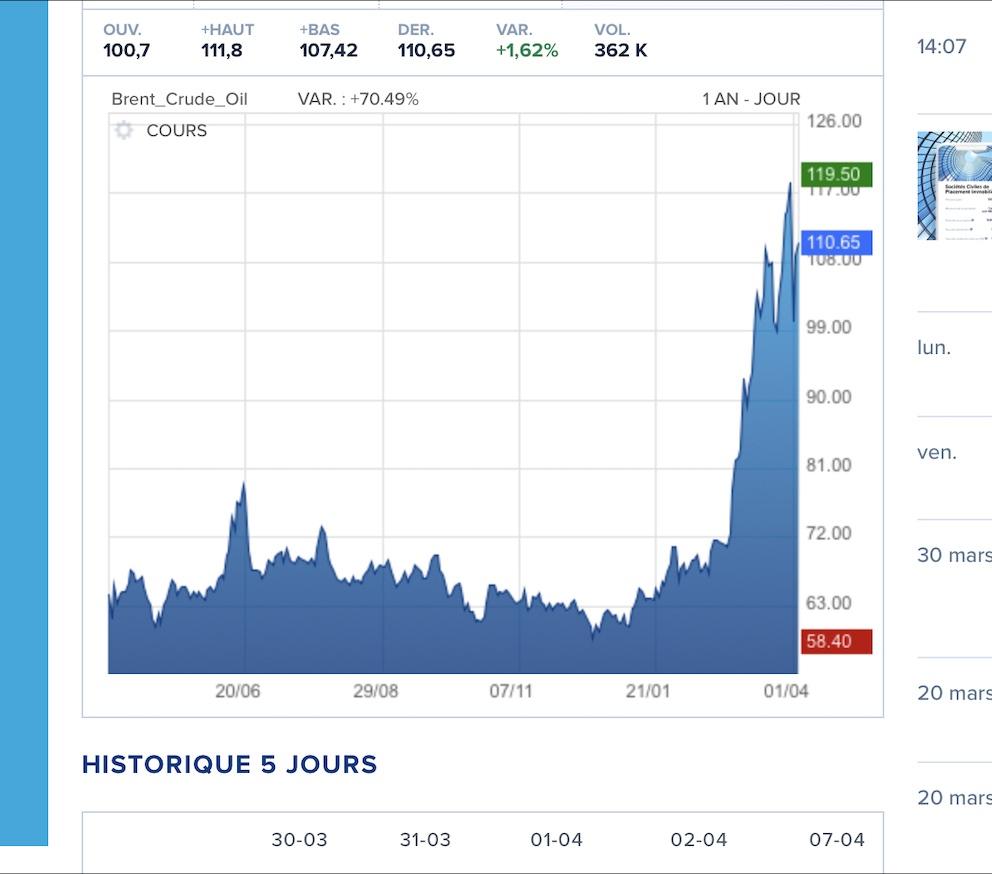Click the 20/06 date on chart axis
This screenshot has height=874, width=992.
[x=238, y=691]
